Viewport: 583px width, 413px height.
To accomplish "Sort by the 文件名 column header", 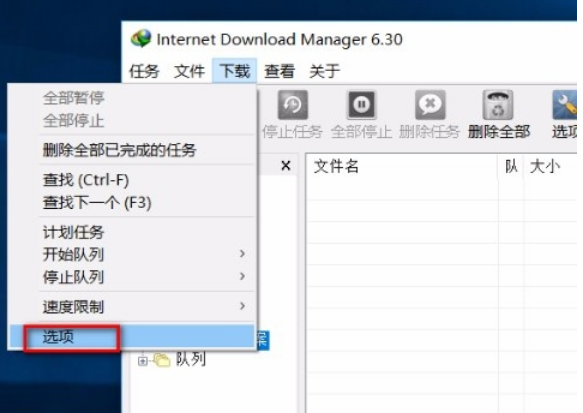I will 402,166.
